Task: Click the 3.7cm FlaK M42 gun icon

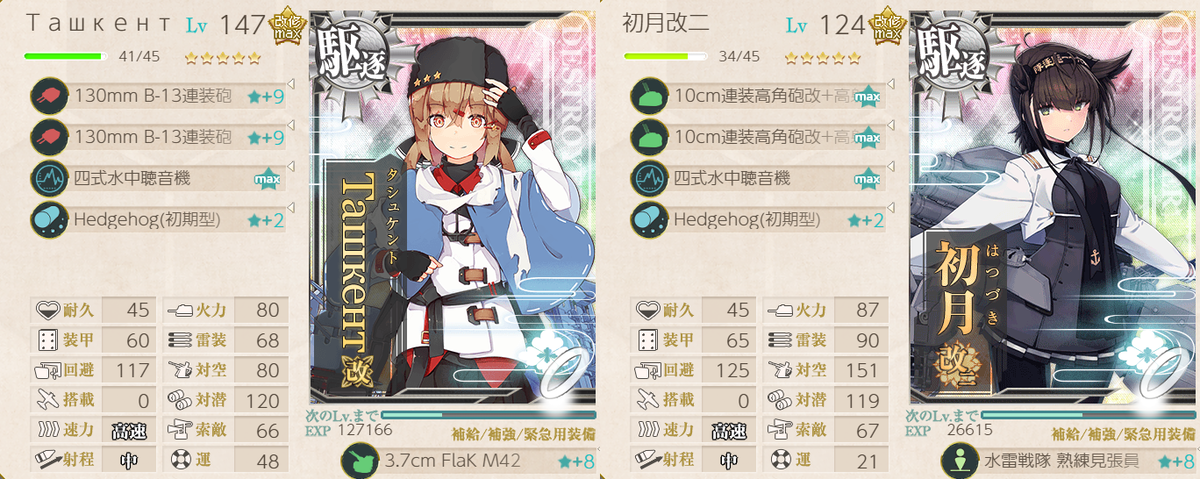Action: 358,461
